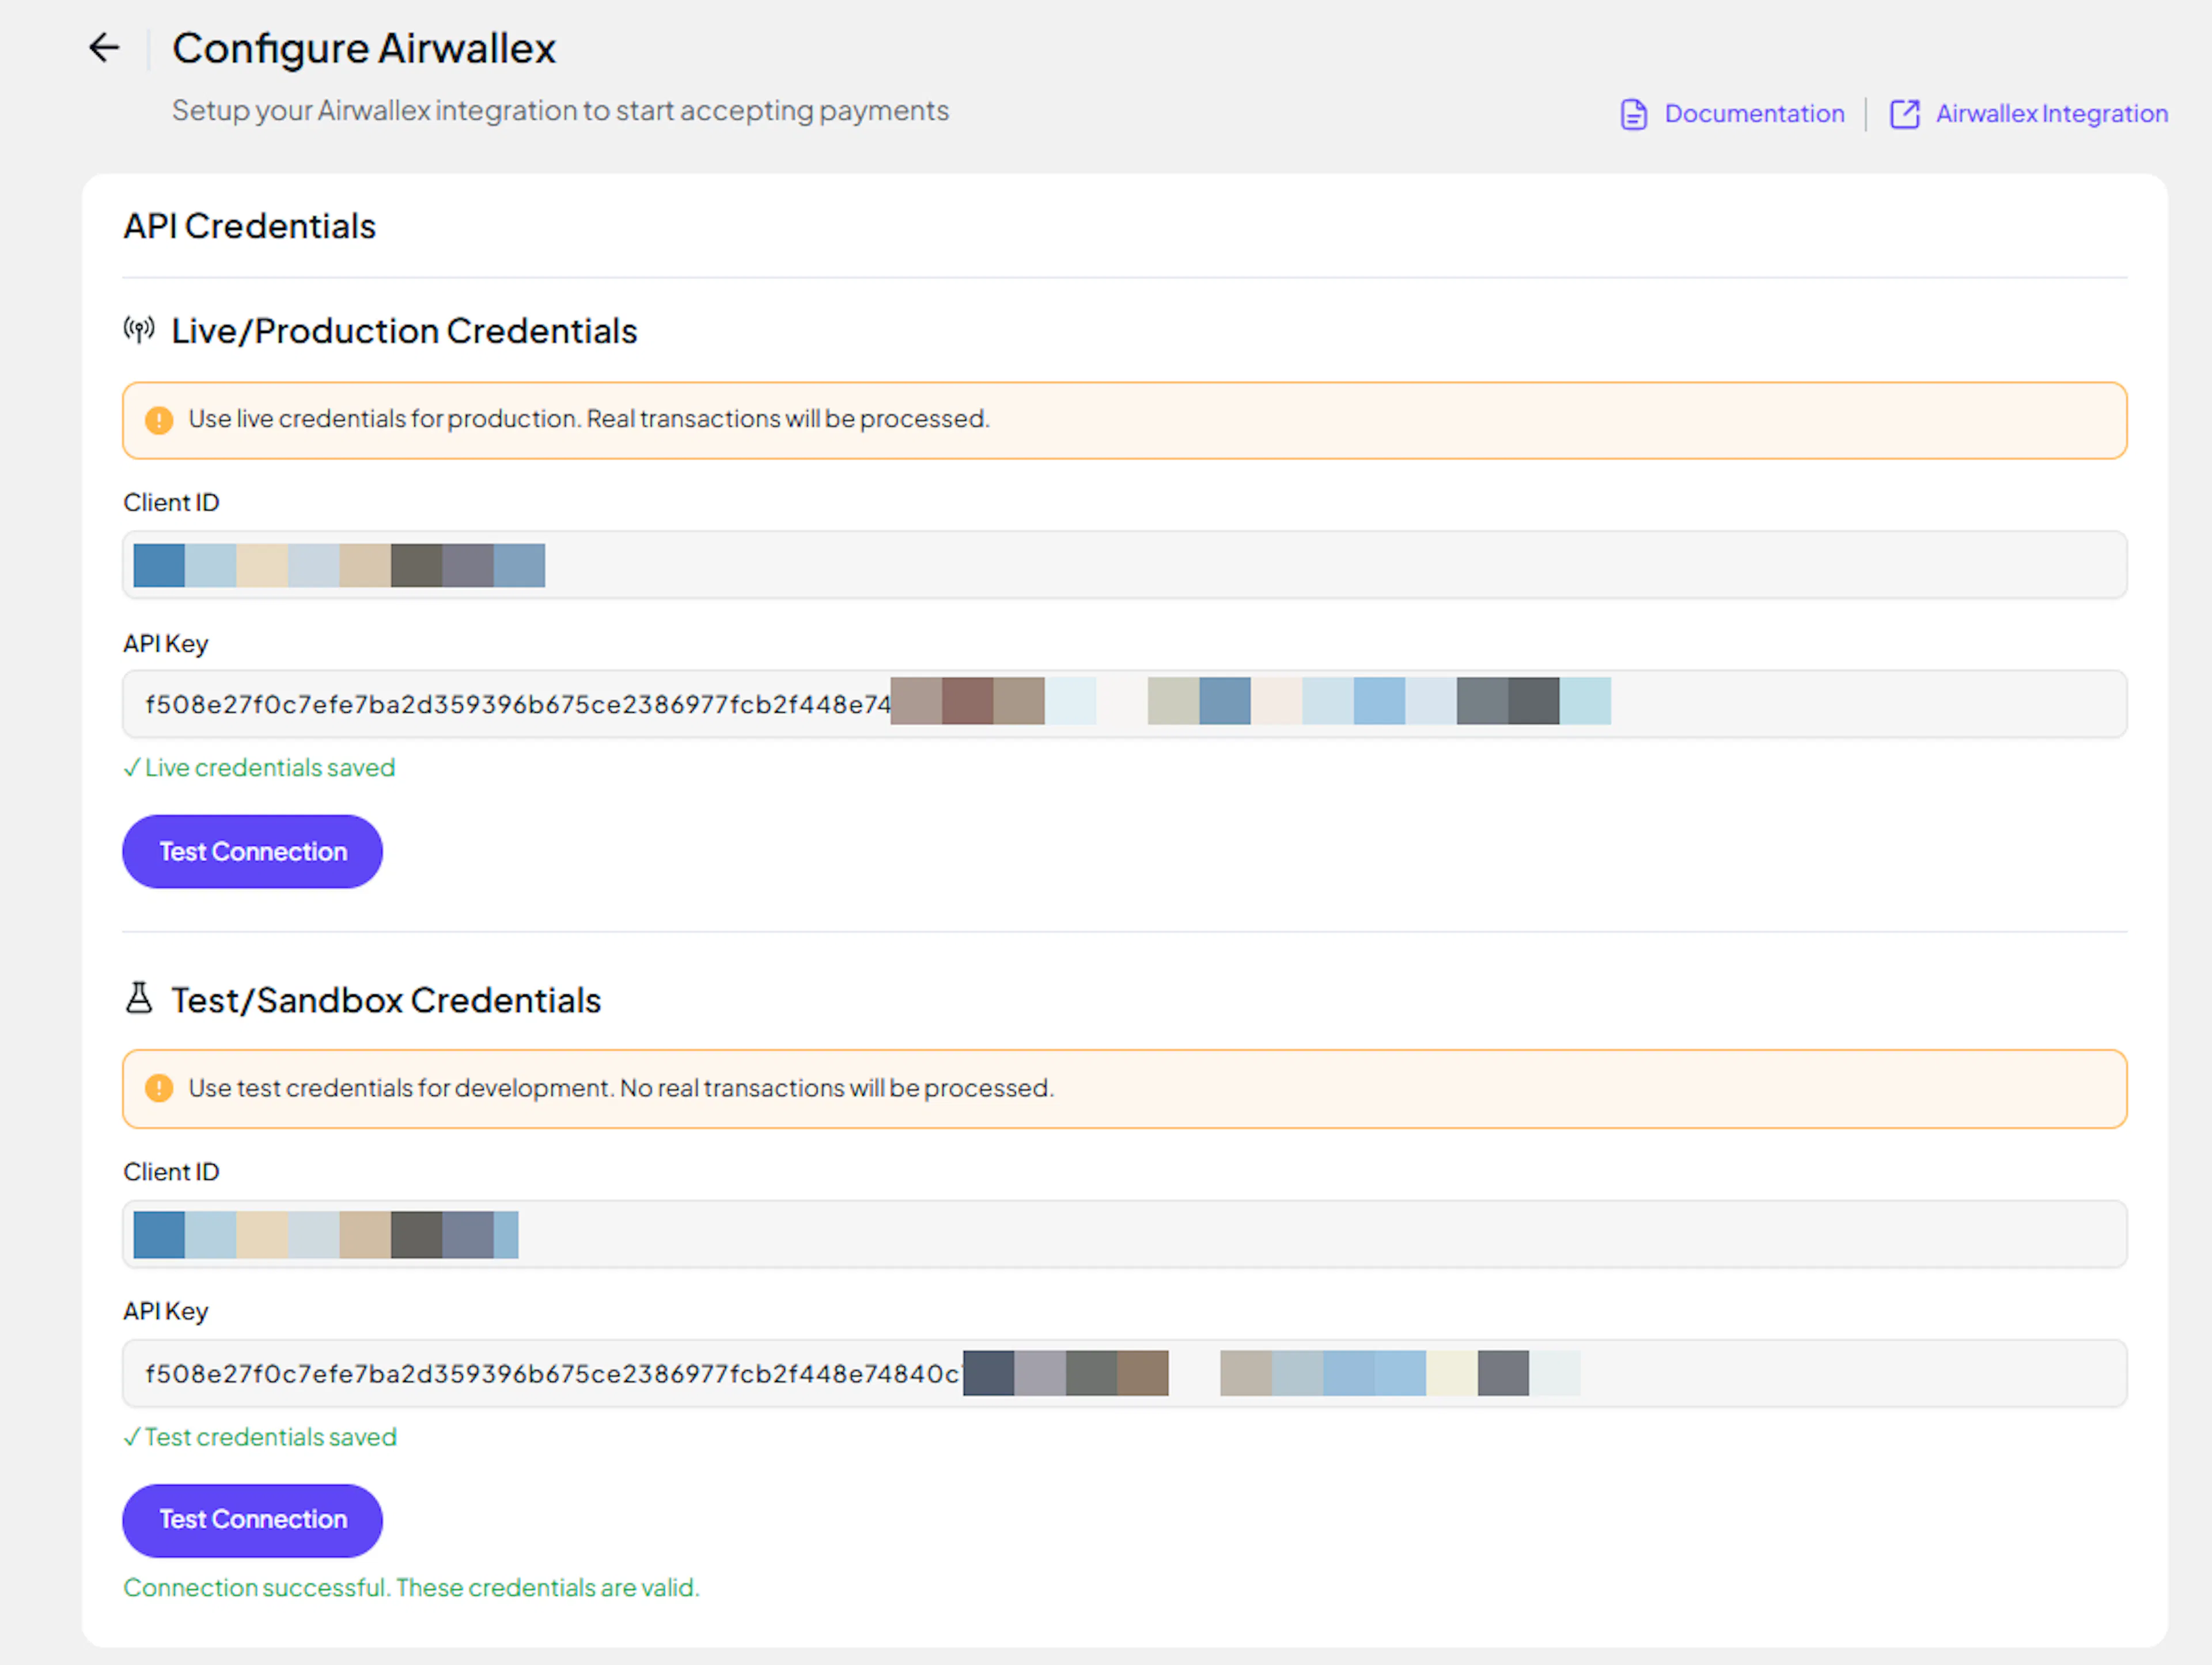Click the external link icon for Airwallex Integration
This screenshot has height=1665, width=2212.
pos(1904,114)
